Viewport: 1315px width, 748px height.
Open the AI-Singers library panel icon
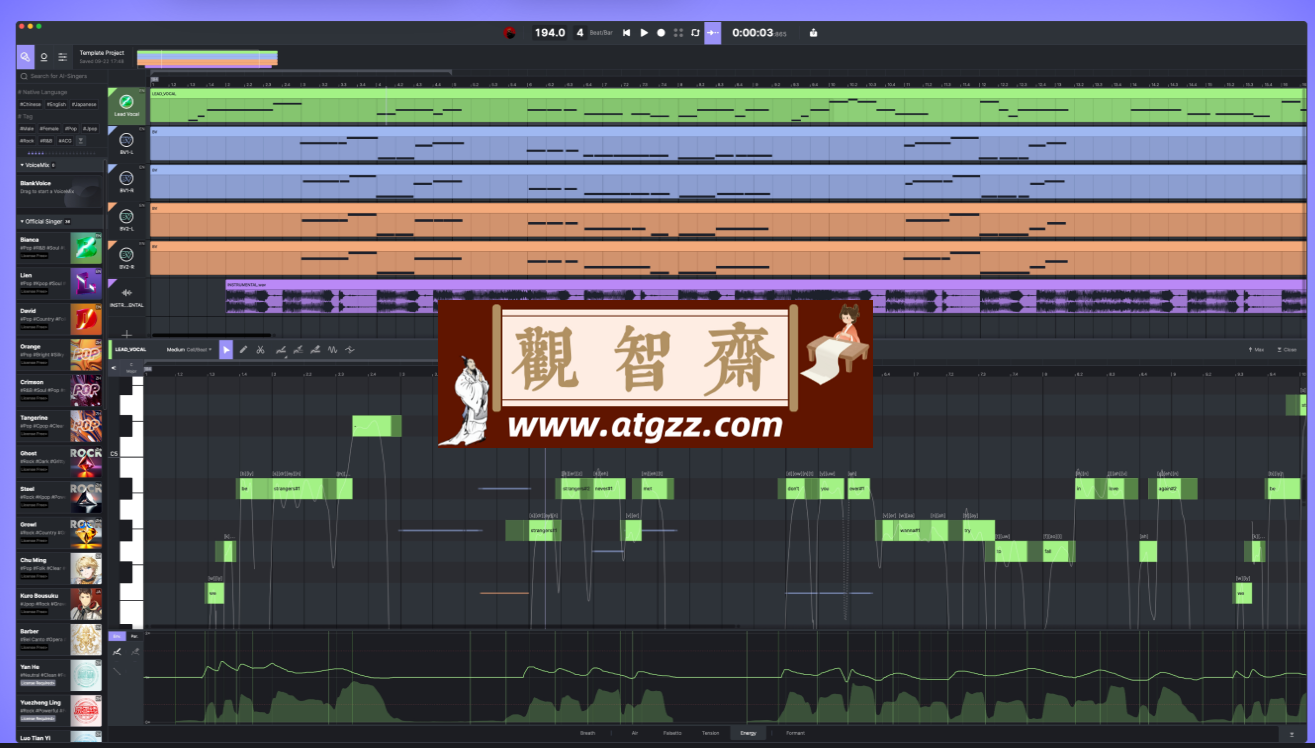coord(25,56)
